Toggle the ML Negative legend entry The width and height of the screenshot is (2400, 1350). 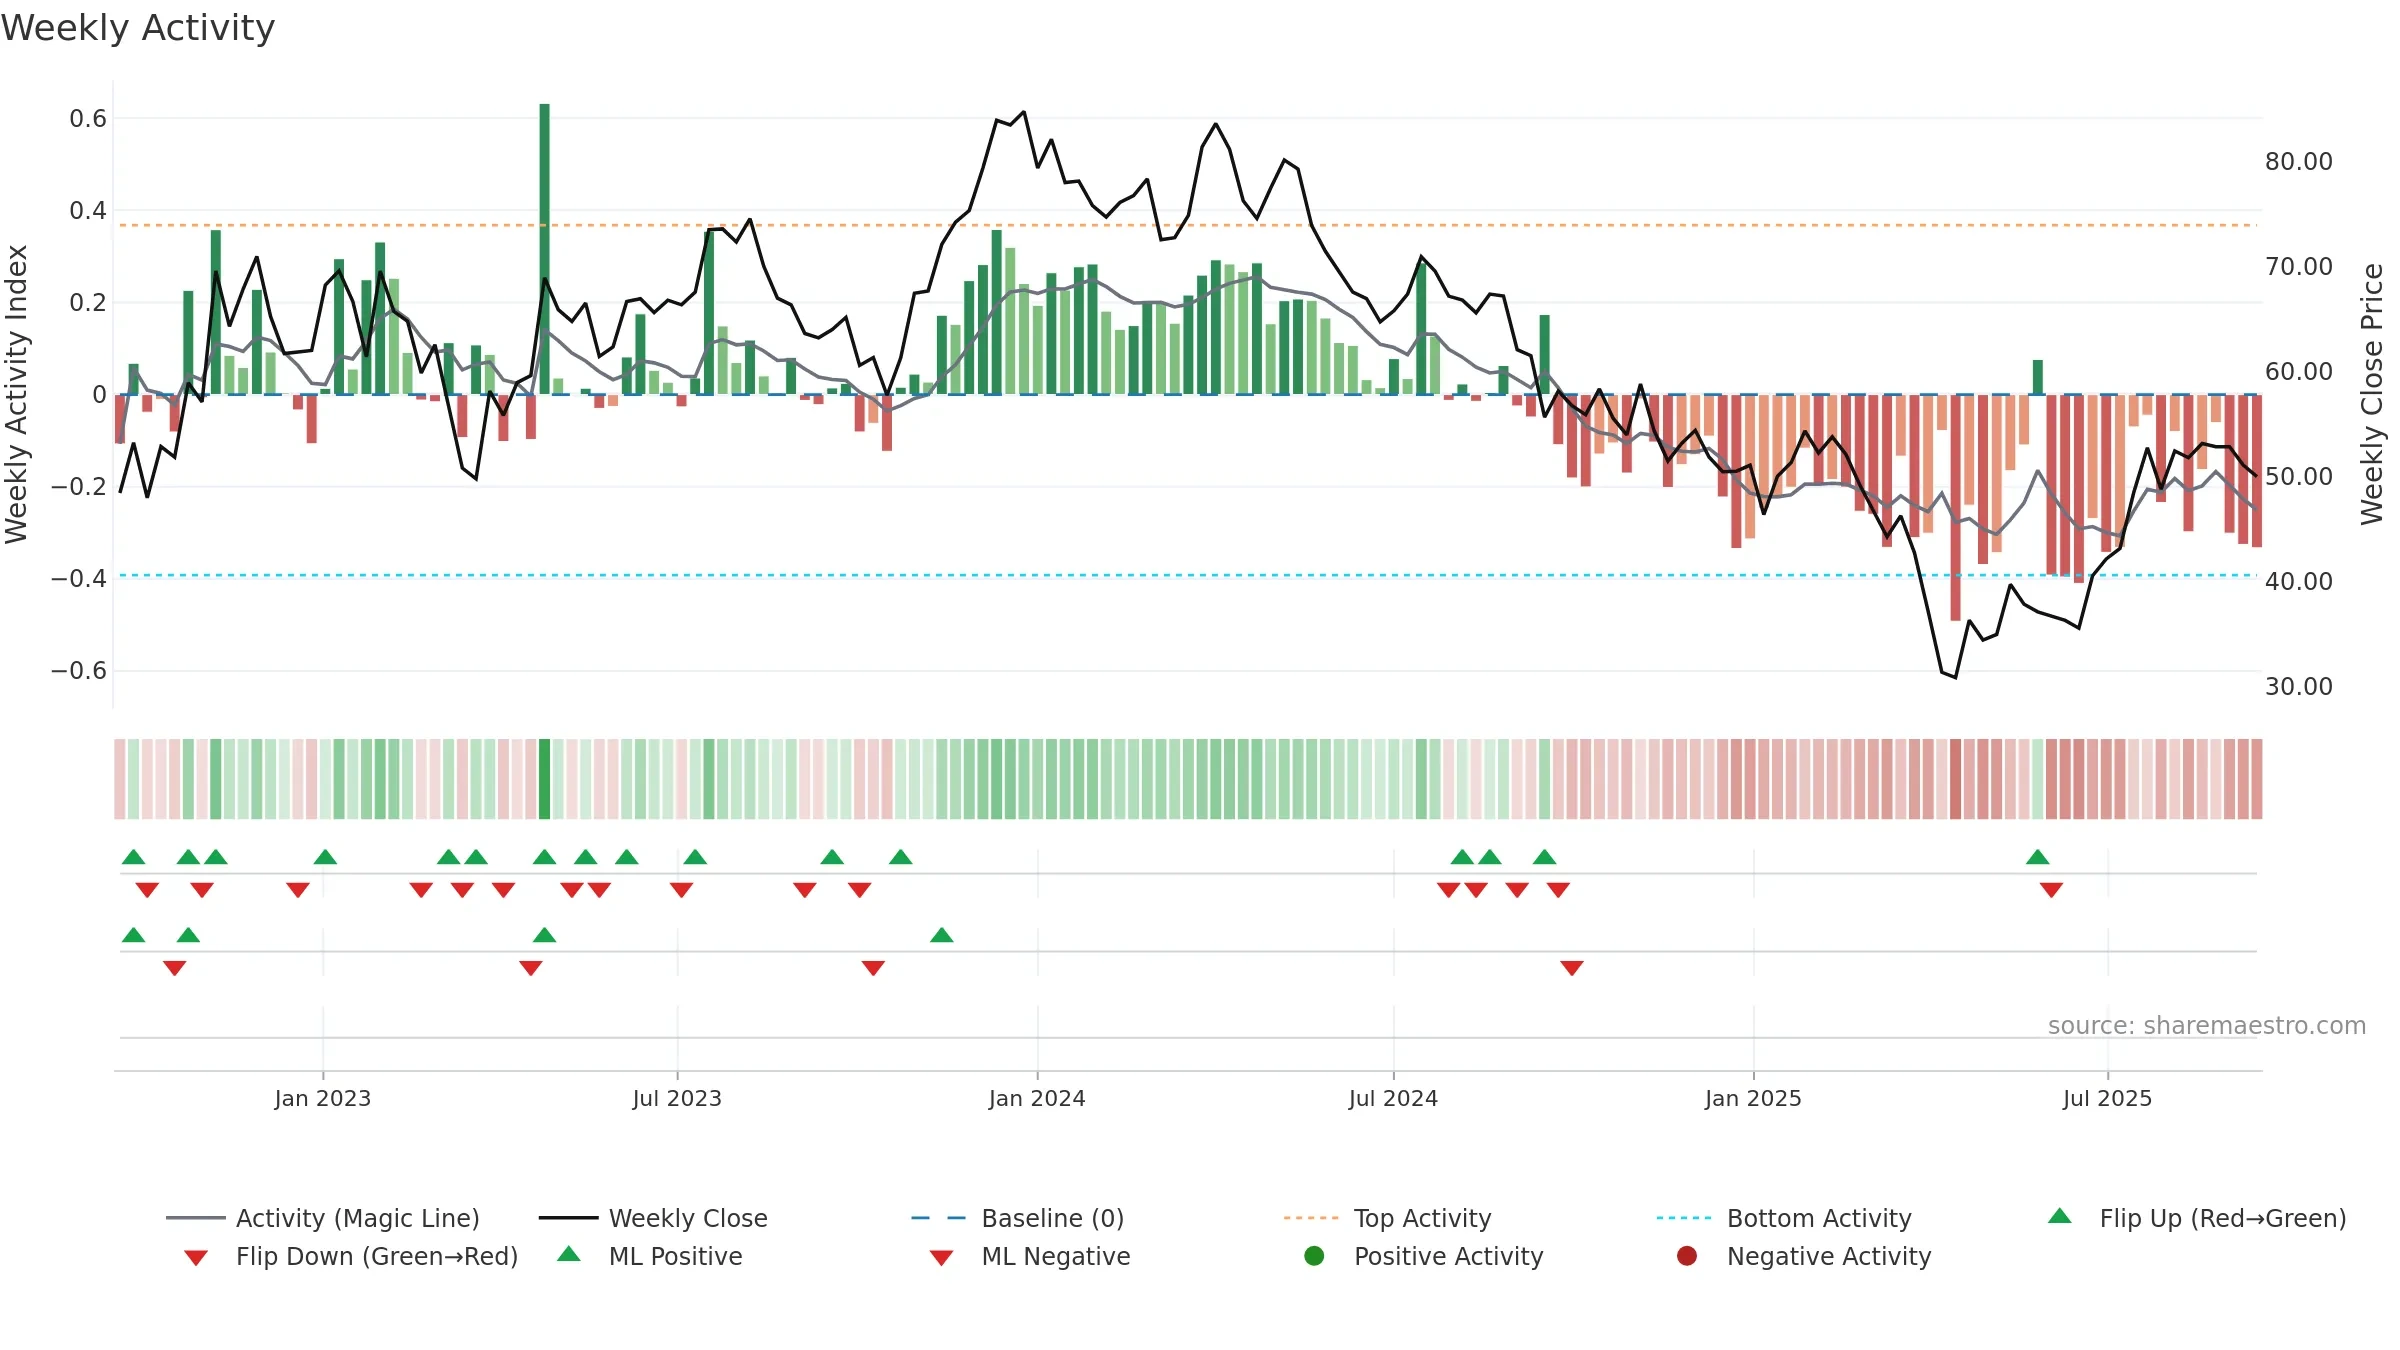click(1030, 1256)
